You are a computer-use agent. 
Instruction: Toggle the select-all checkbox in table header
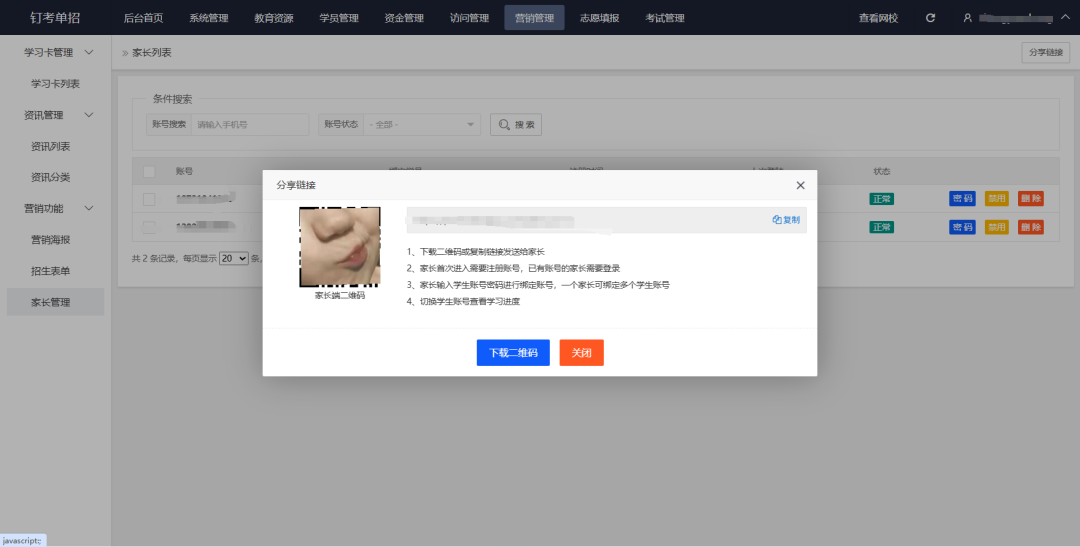point(149,172)
